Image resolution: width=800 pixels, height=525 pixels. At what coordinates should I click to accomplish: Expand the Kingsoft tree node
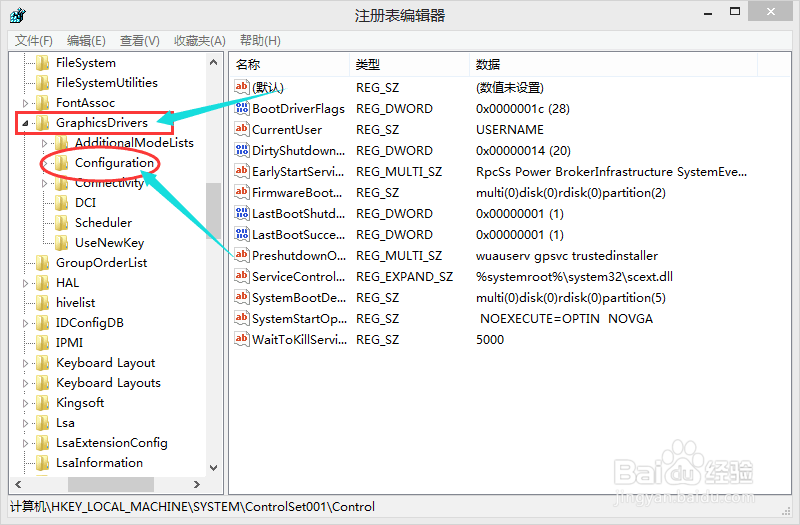coord(26,403)
